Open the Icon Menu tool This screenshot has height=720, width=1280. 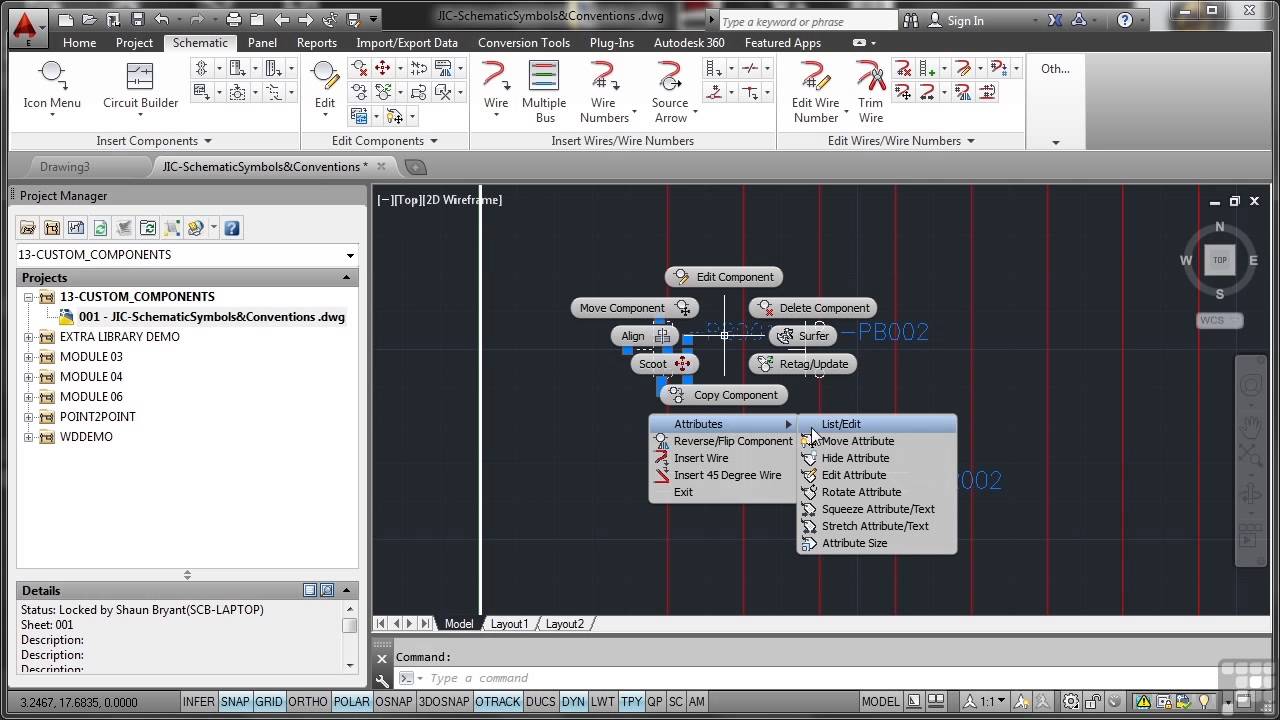pyautogui.click(x=52, y=85)
